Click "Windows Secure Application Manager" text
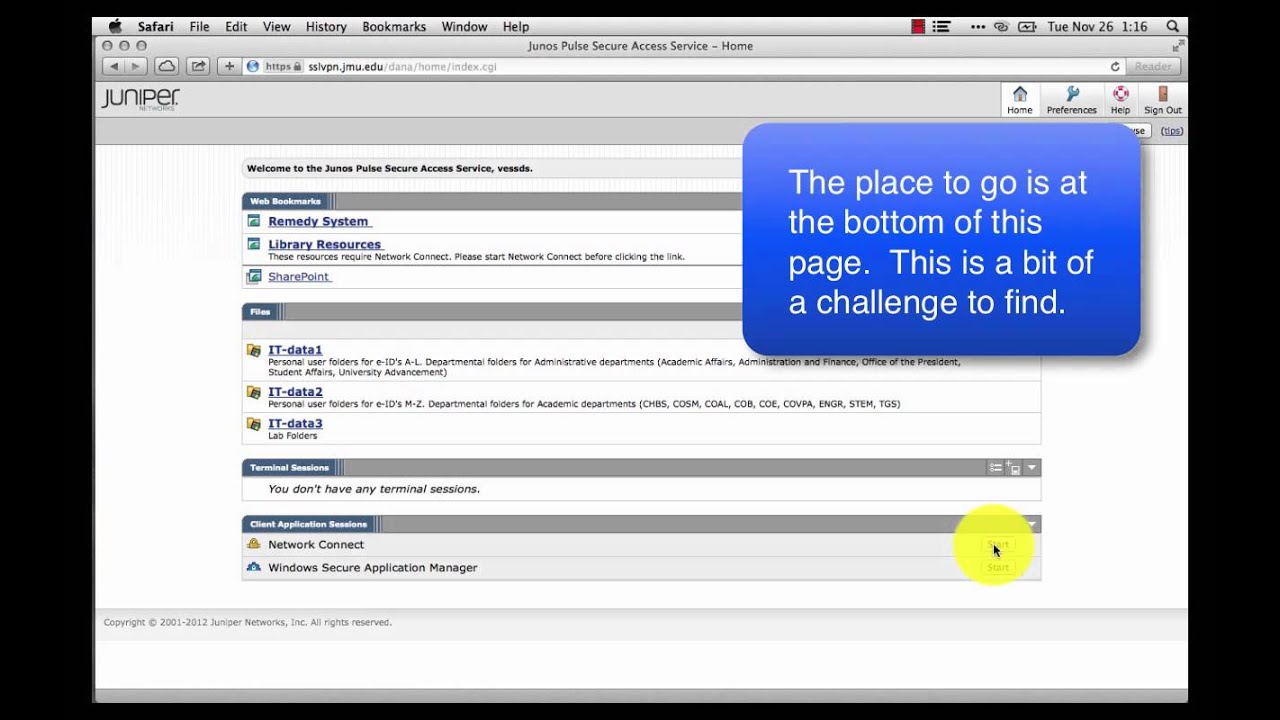The width and height of the screenshot is (1280, 720). click(x=372, y=567)
